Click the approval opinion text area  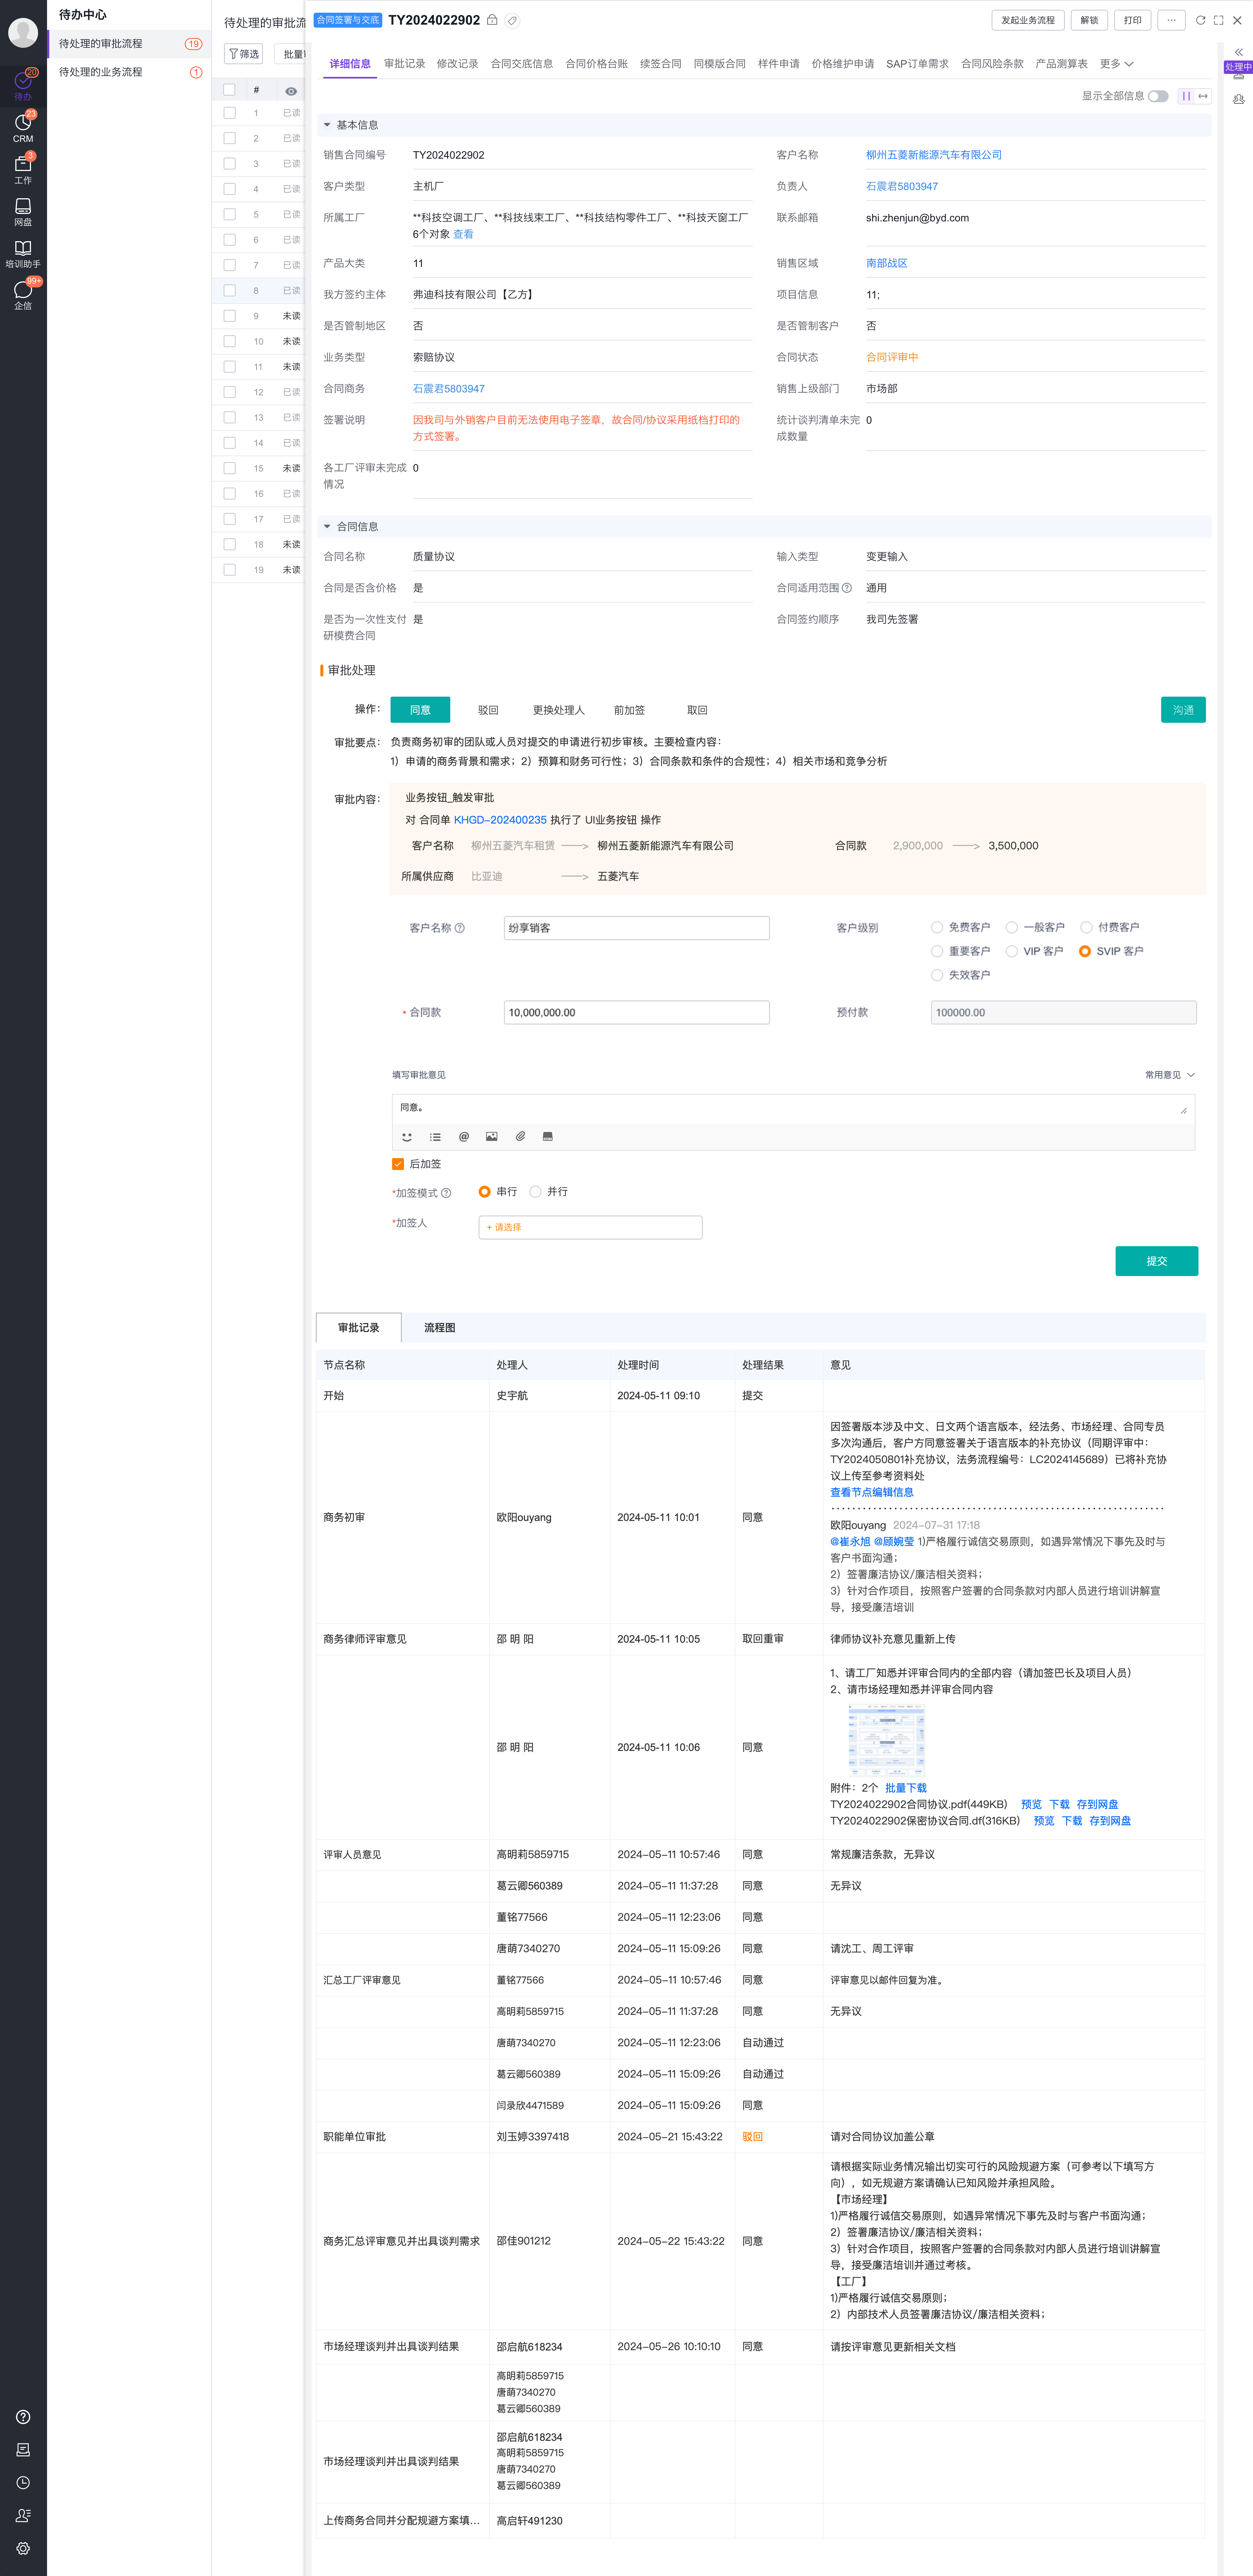(x=793, y=1109)
